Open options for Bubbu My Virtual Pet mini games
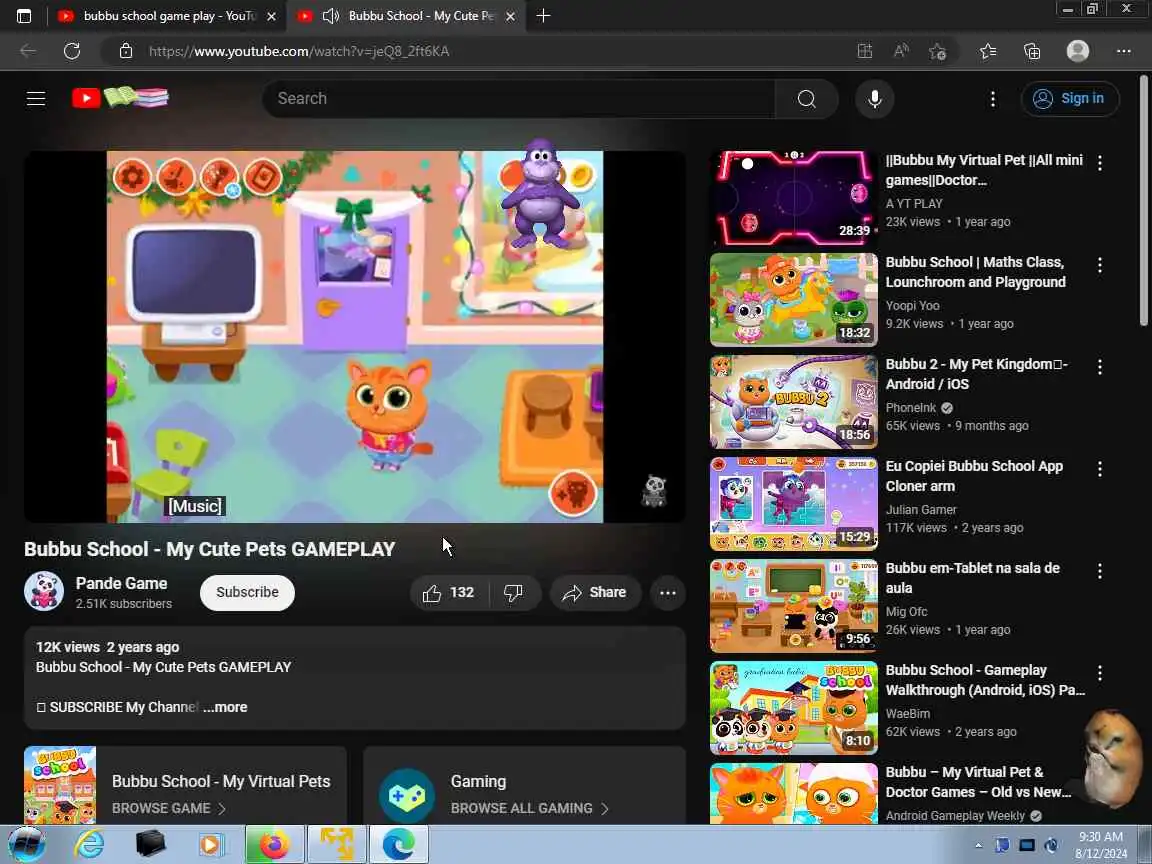This screenshot has height=864, width=1152. coord(1100,163)
